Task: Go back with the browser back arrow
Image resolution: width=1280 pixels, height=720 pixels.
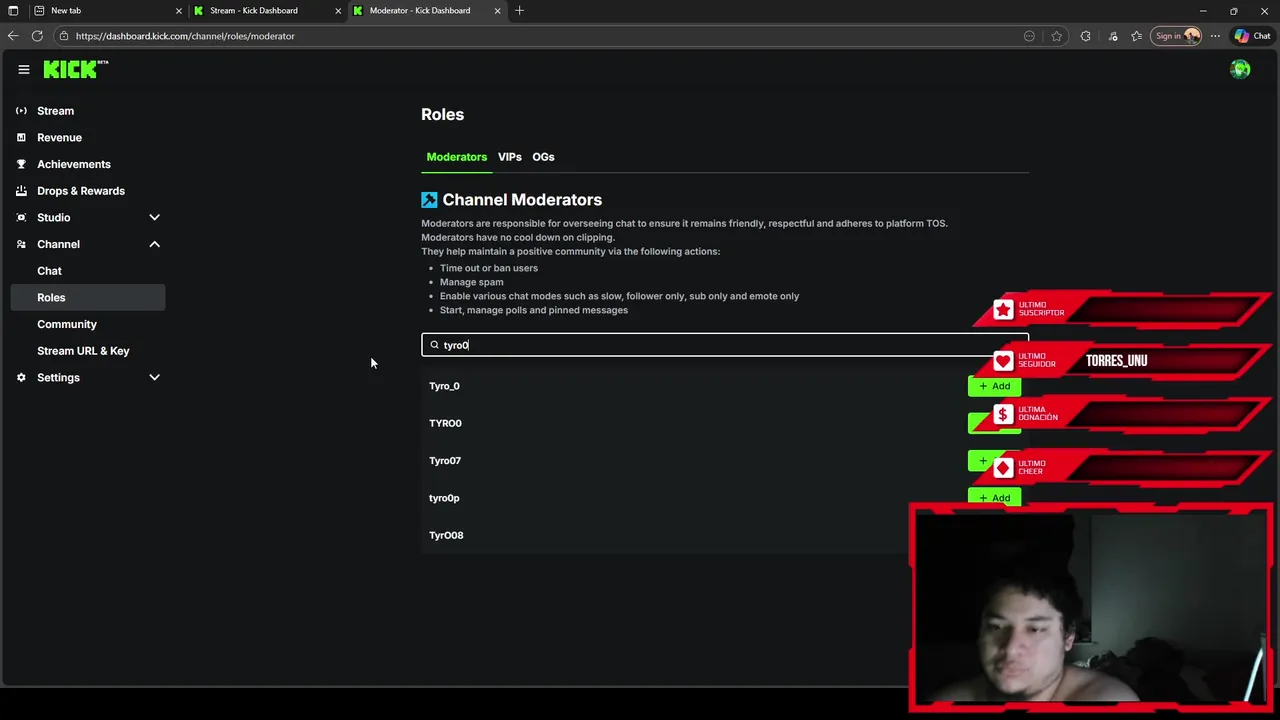Action: click(13, 36)
